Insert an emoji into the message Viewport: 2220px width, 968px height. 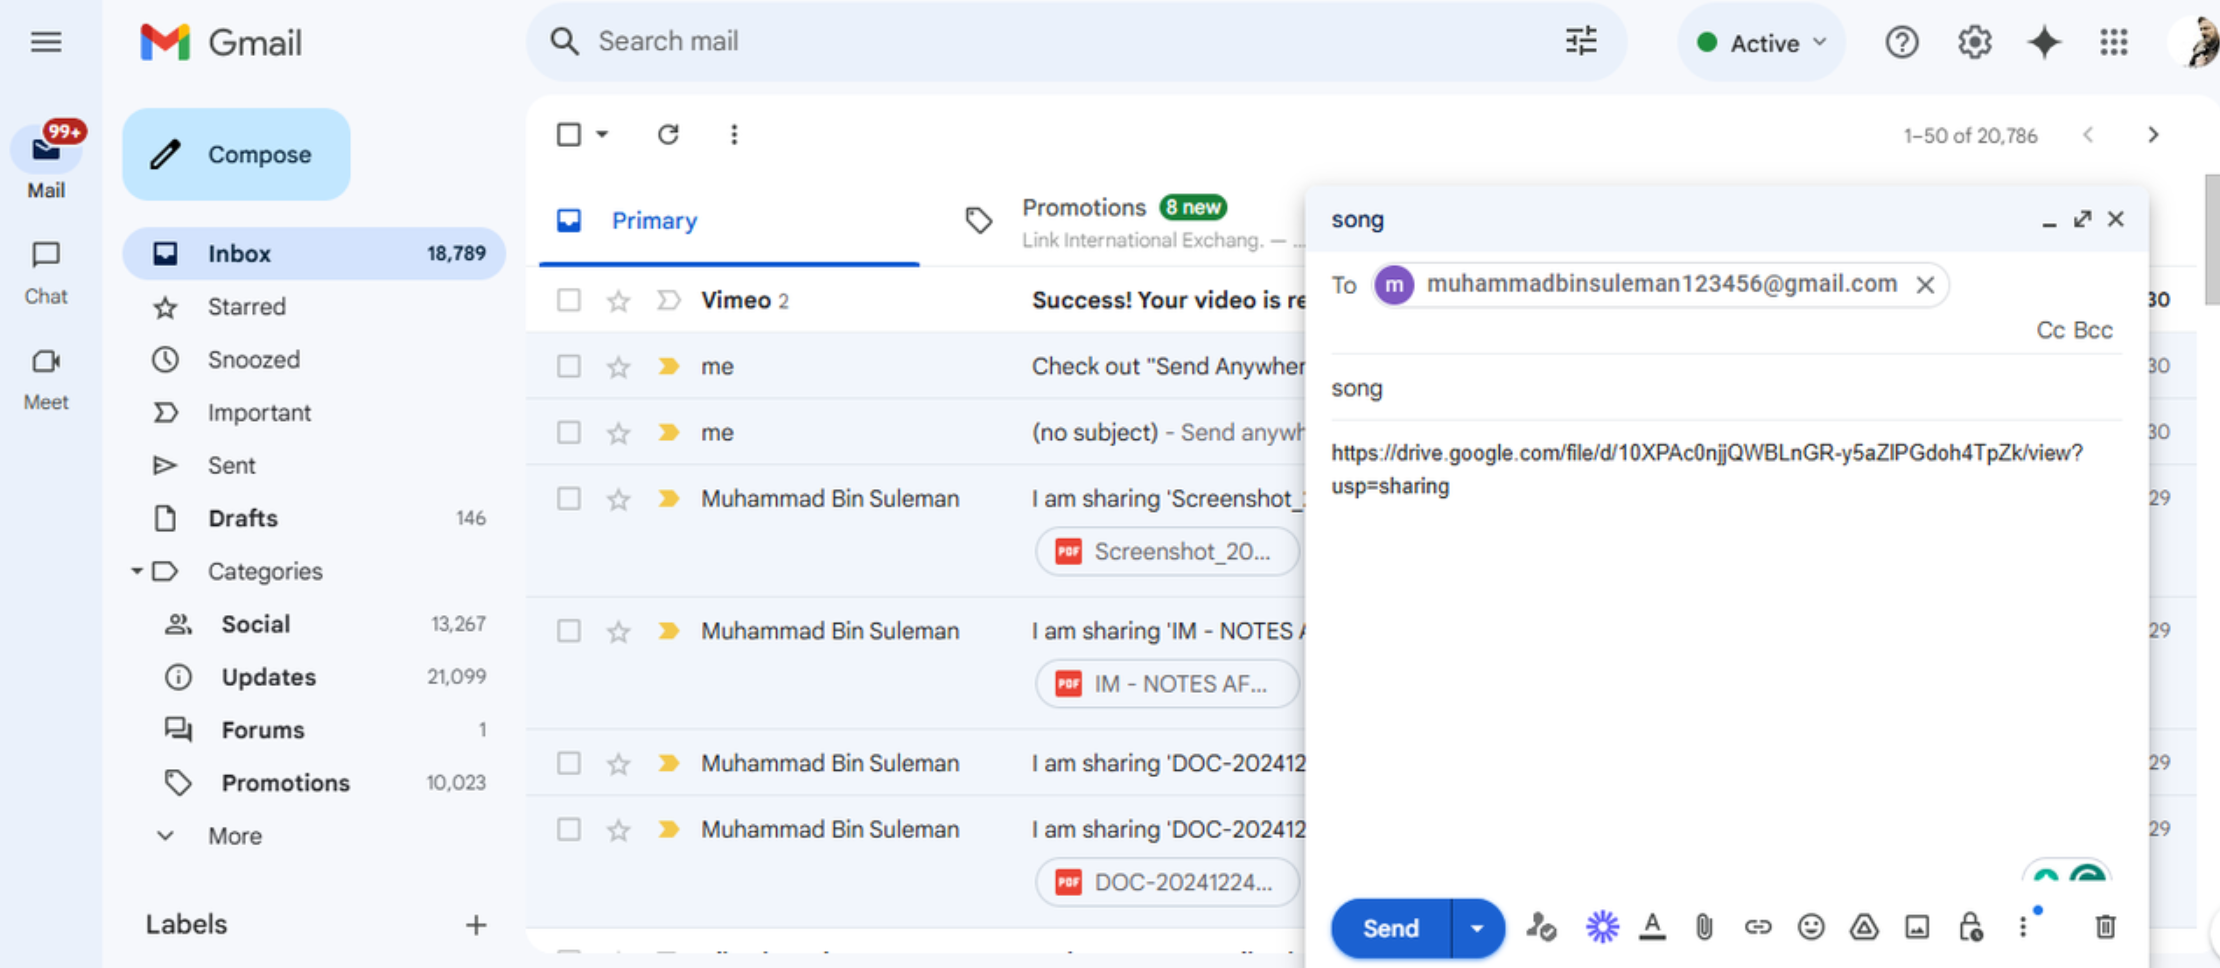(x=1812, y=927)
